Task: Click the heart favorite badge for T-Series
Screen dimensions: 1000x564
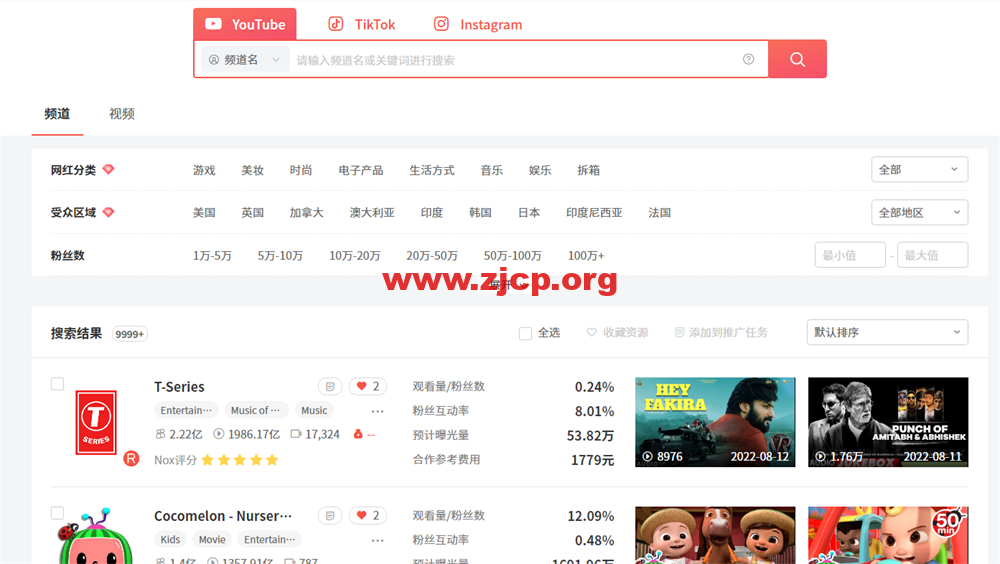Action: 368,386
